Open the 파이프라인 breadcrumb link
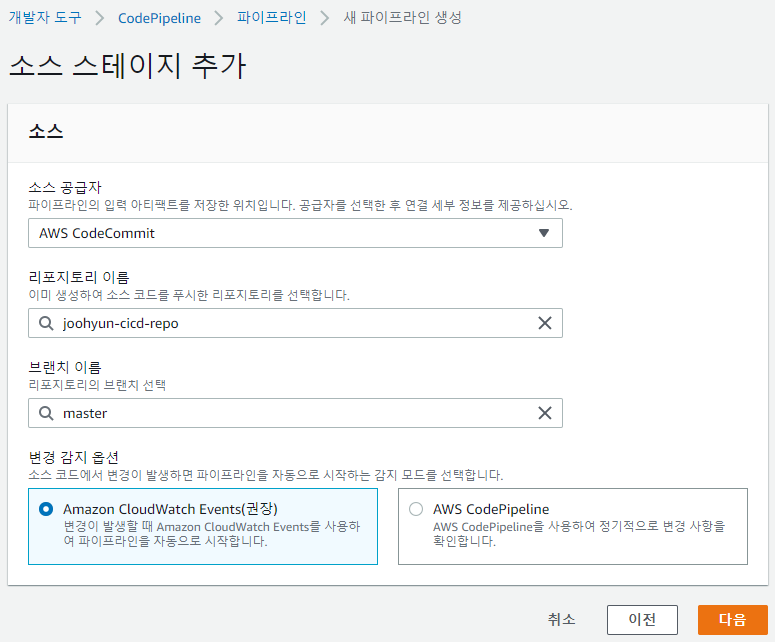Viewport: 775px width, 642px height. tap(271, 18)
